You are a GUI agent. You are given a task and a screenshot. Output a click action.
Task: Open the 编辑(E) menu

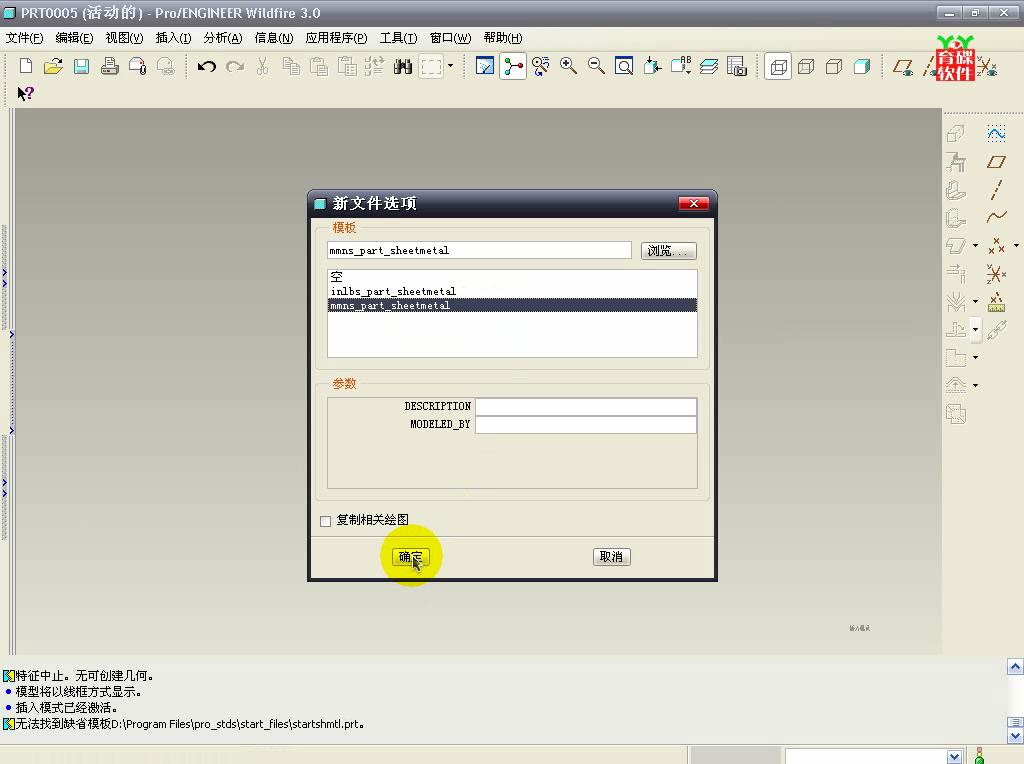click(x=74, y=38)
